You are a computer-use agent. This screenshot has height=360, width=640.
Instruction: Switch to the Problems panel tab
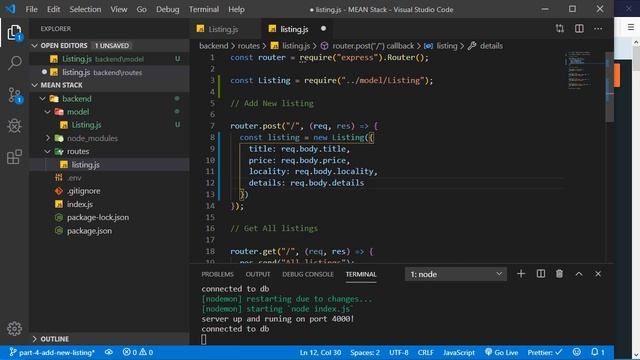point(217,274)
